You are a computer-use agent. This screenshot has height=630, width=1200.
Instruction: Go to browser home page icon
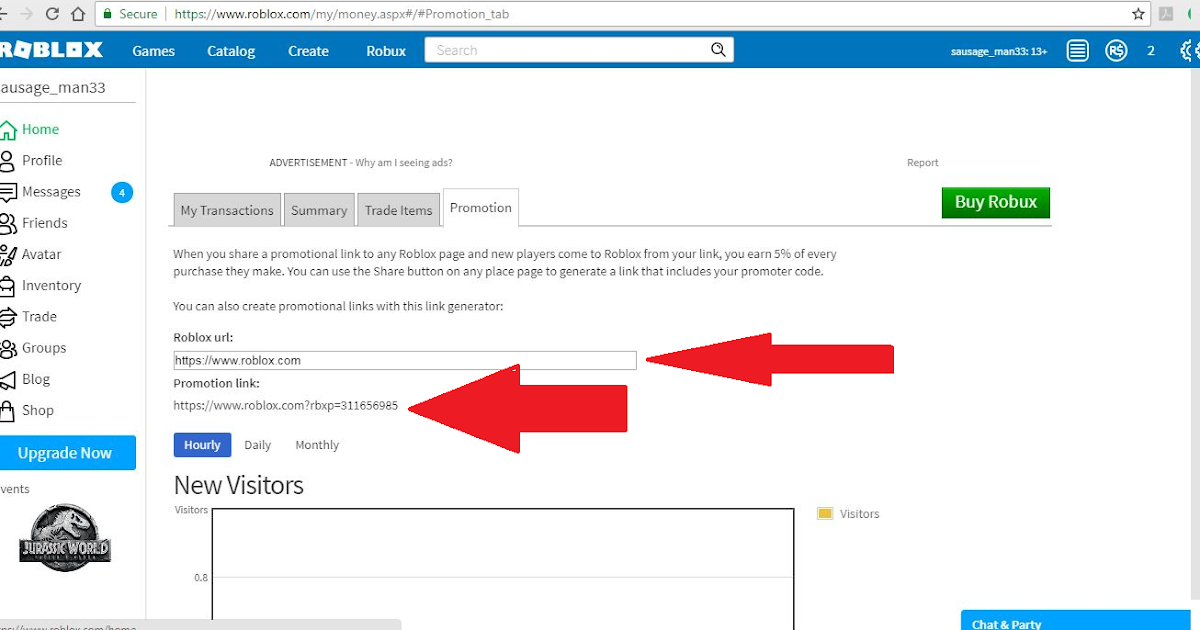(x=77, y=14)
